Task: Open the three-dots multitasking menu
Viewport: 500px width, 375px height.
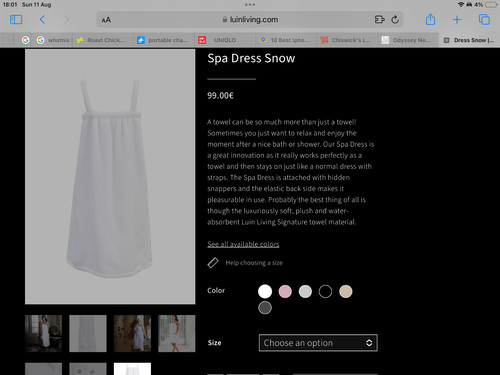Action: coord(250,5)
